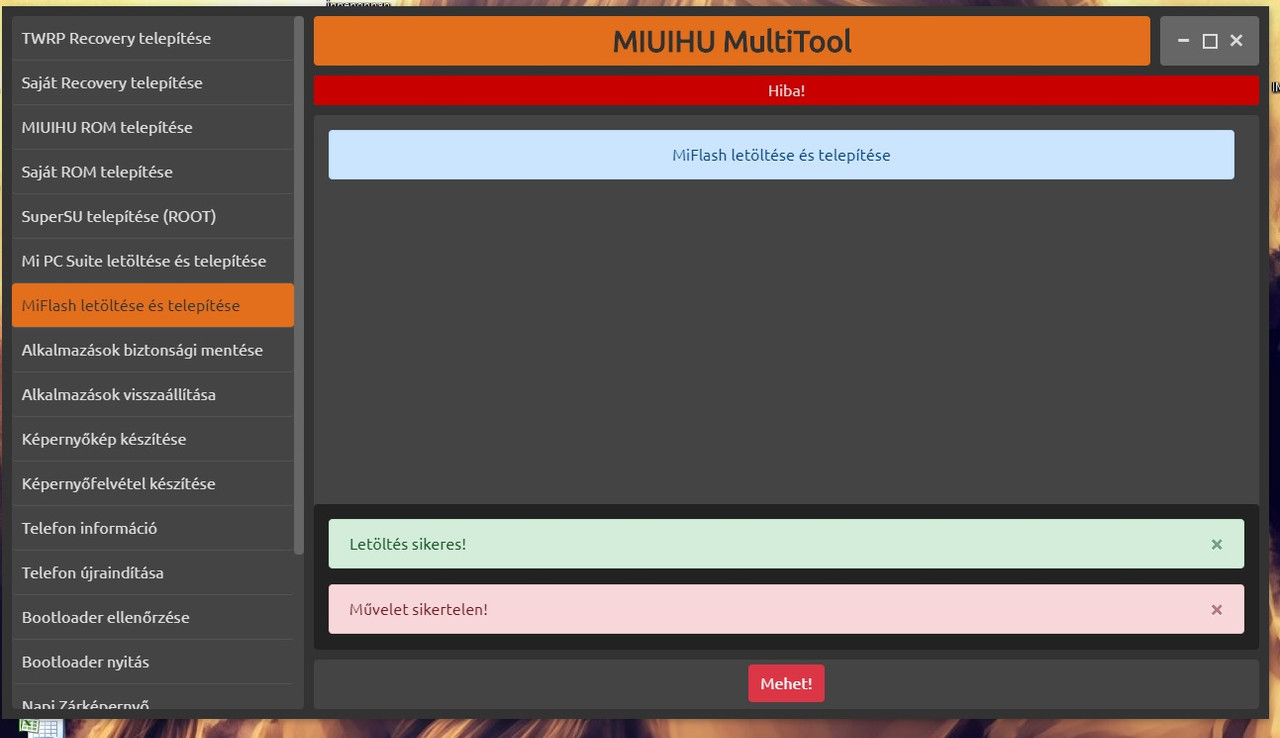The width and height of the screenshot is (1280, 738).
Task: Click the Letöltés sikeres! message text
Action: [408, 544]
